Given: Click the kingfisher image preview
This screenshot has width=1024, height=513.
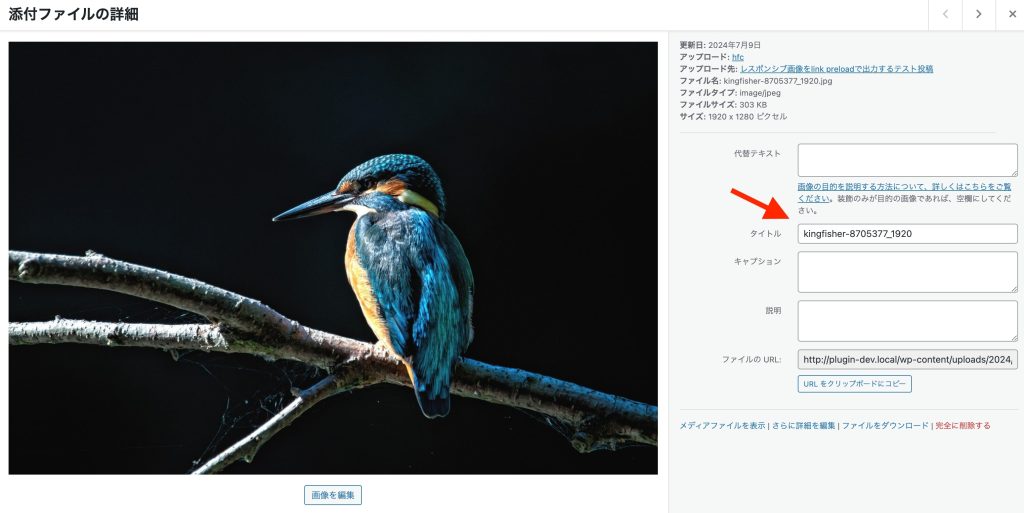Looking at the screenshot, I should point(333,258).
